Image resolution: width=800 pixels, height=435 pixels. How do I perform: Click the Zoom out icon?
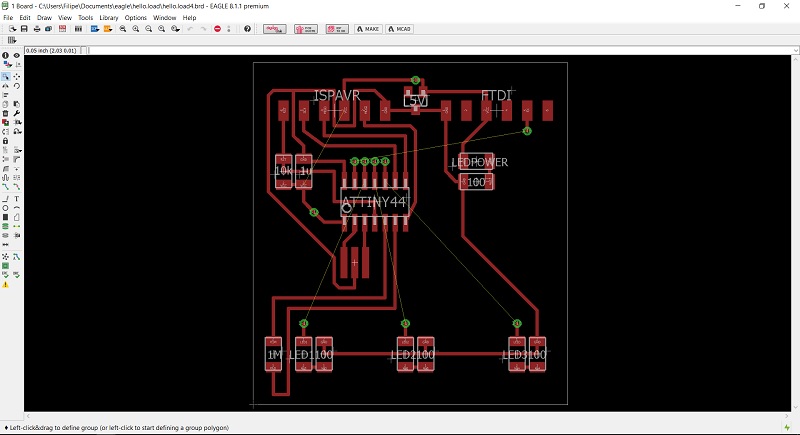click(148, 29)
